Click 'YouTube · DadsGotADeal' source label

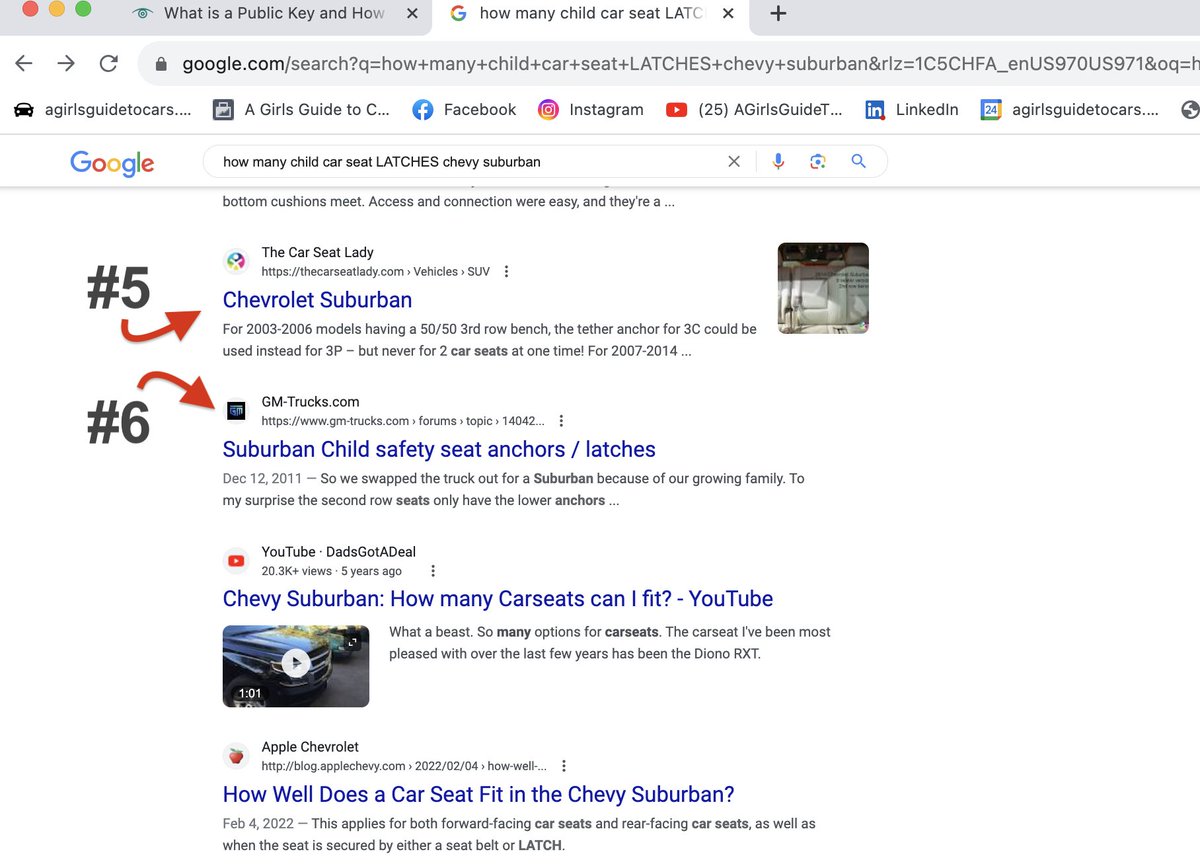[339, 552]
